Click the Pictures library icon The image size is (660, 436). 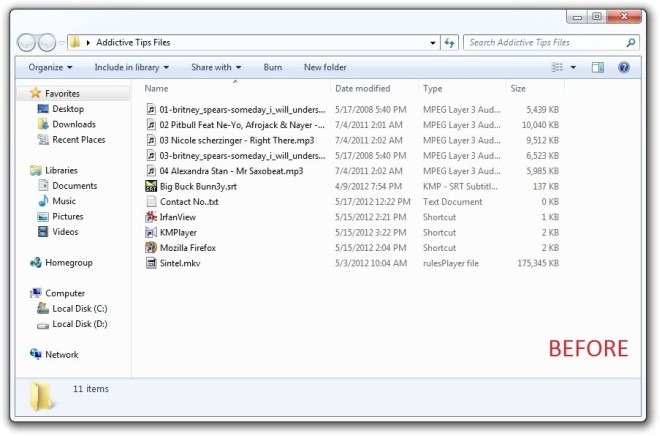(43, 216)
